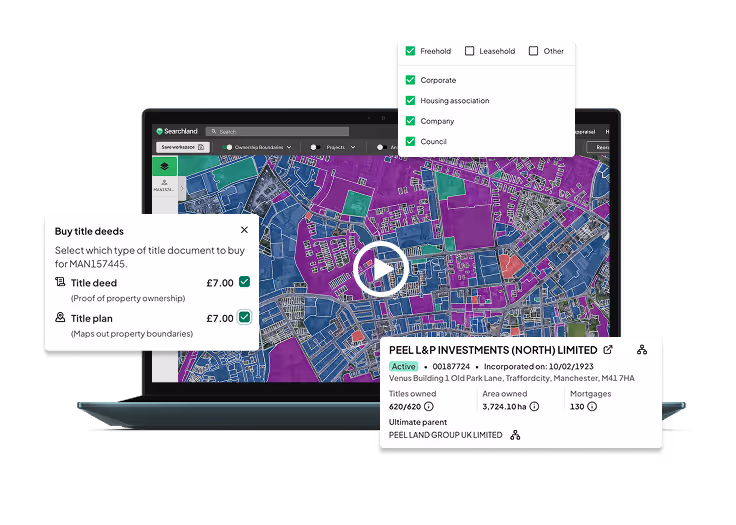
Task: Click the search magnifier icon
Action: (x=214, y=131)
